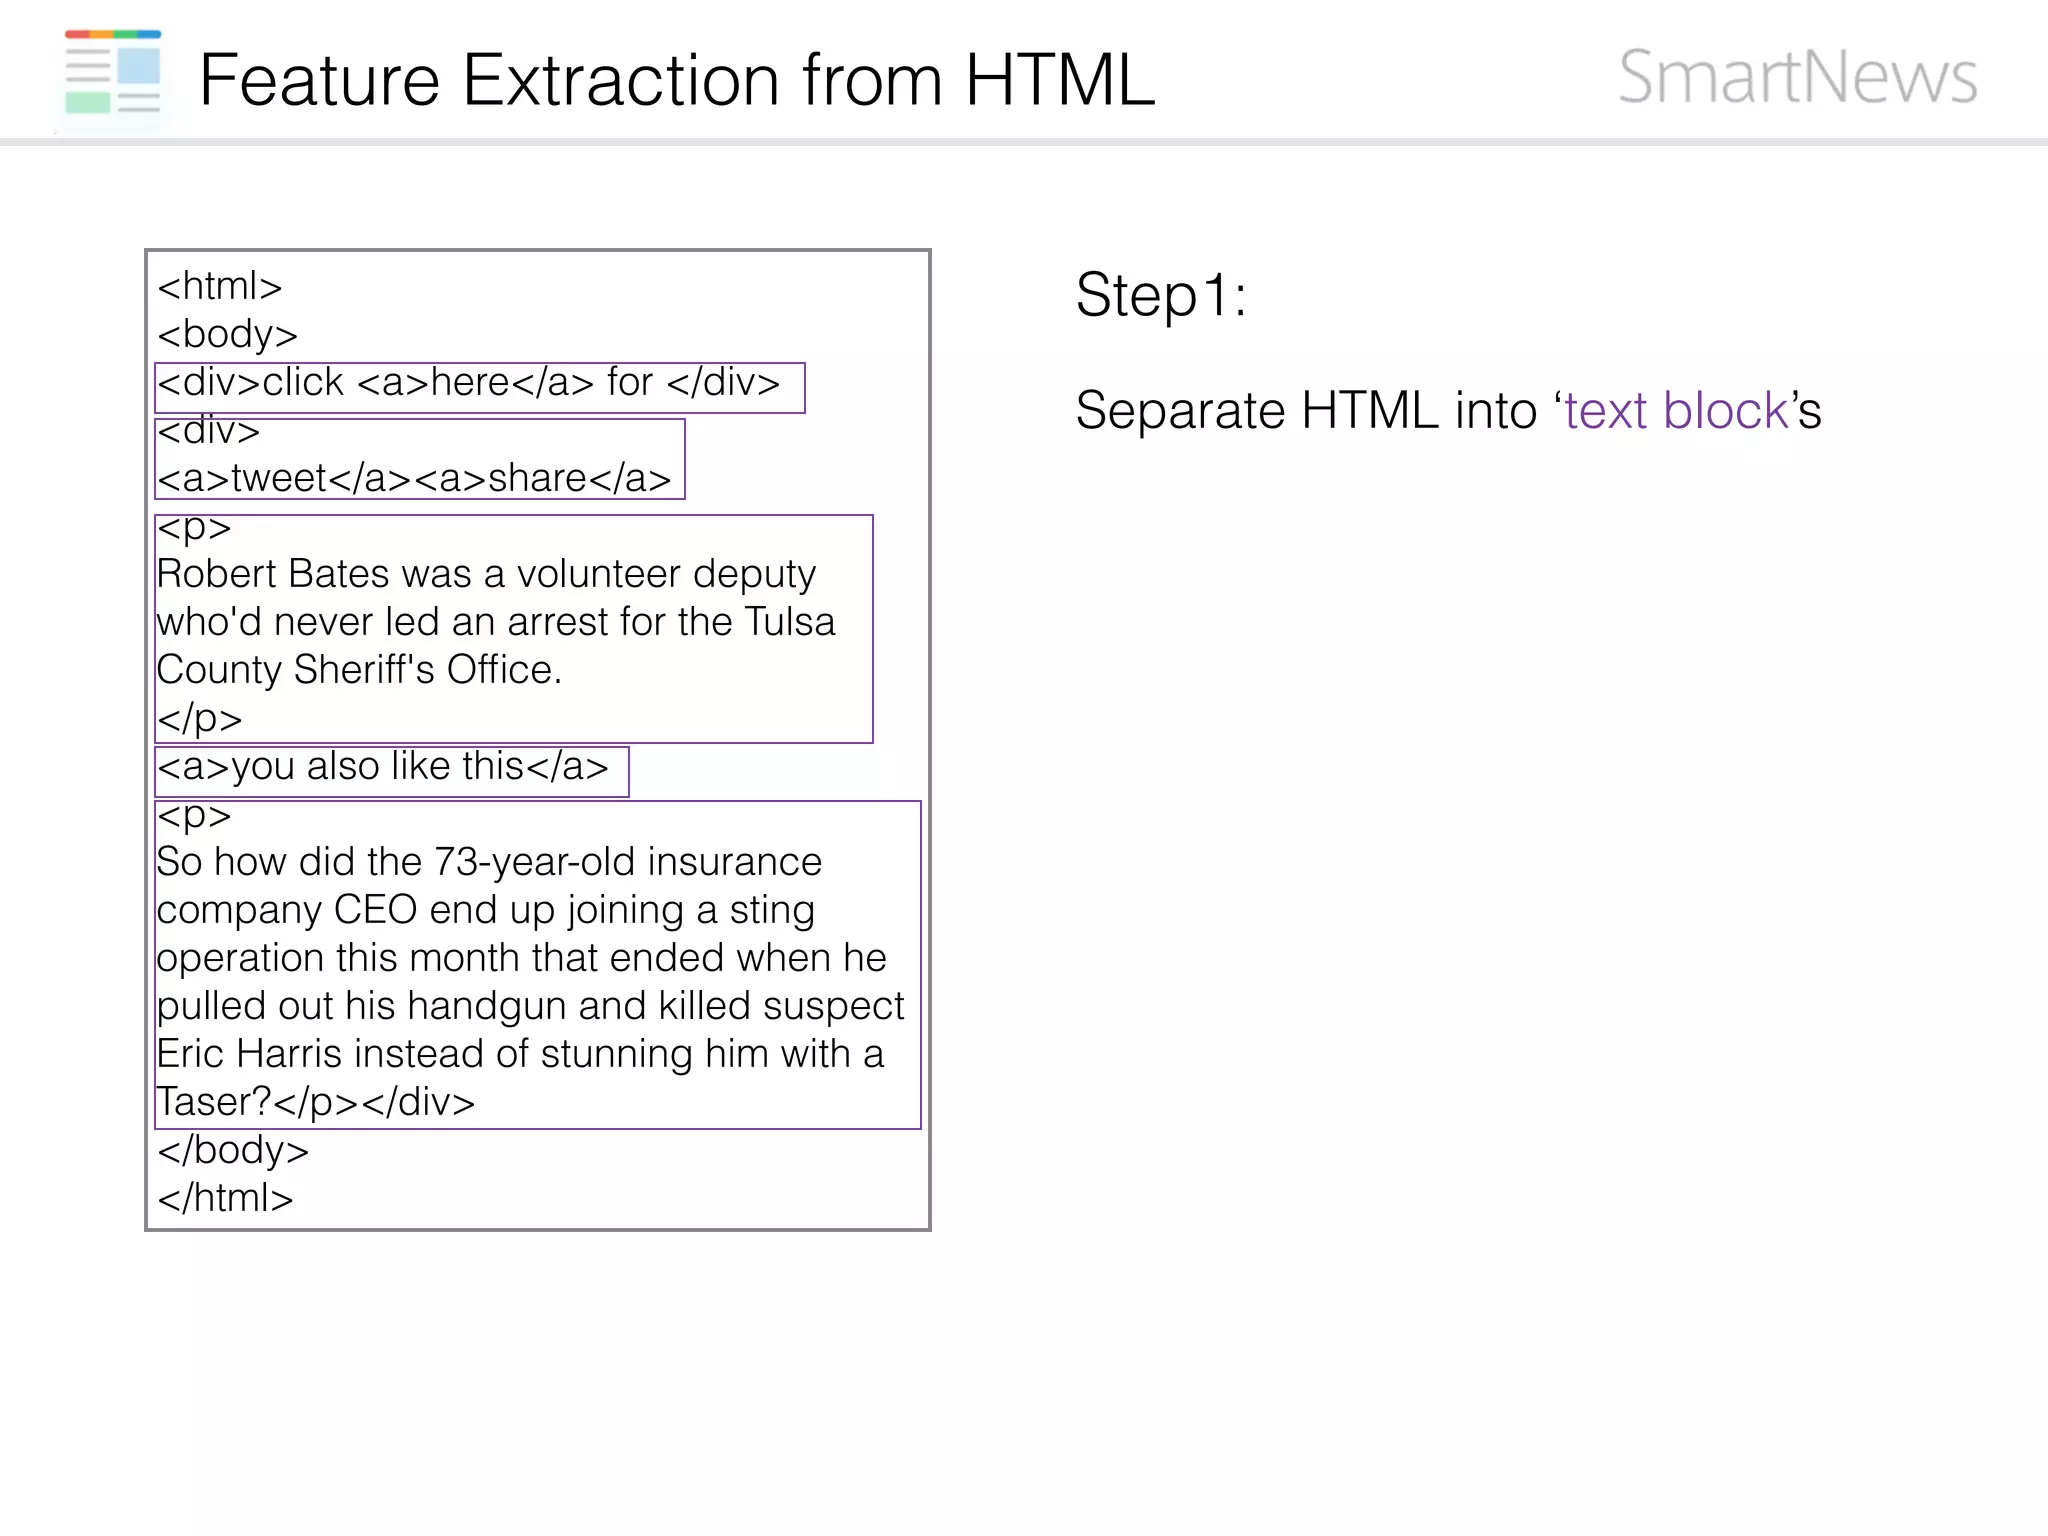Click the SmartNews app icon
The width and height of the screenshot is (2048, 1536).
point(113,76)
